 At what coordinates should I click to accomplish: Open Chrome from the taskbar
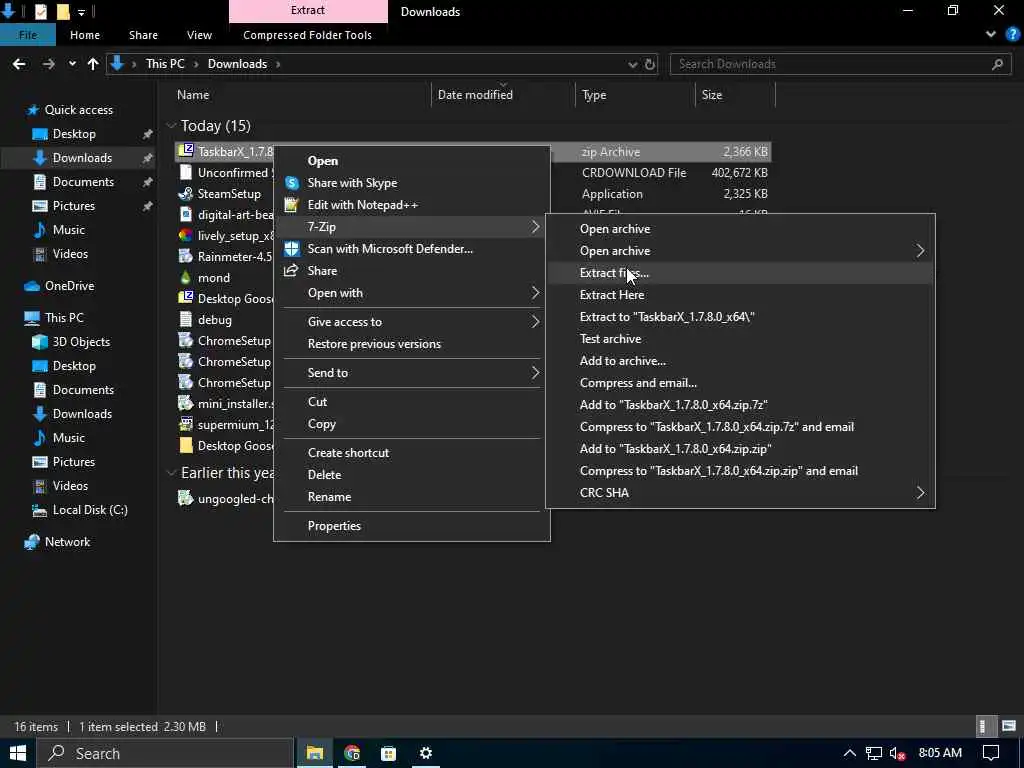click(x=352, y=754)
